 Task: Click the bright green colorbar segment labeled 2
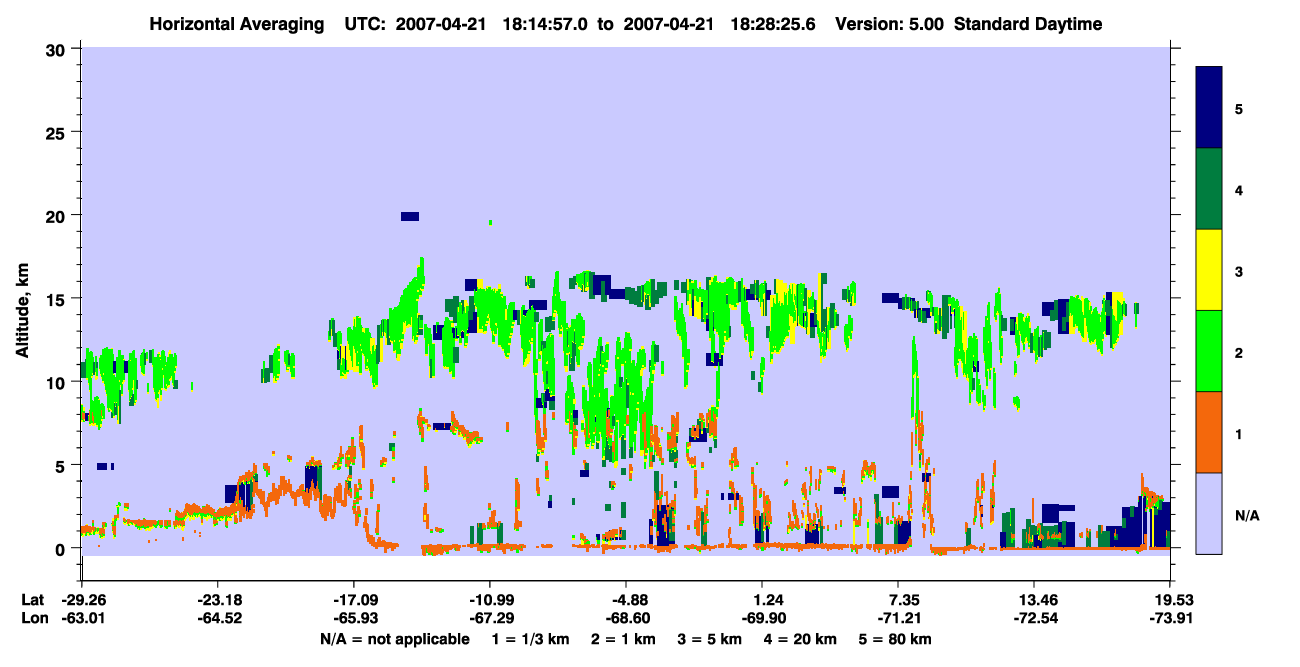pyautogui.click(x=1209, y=351)
